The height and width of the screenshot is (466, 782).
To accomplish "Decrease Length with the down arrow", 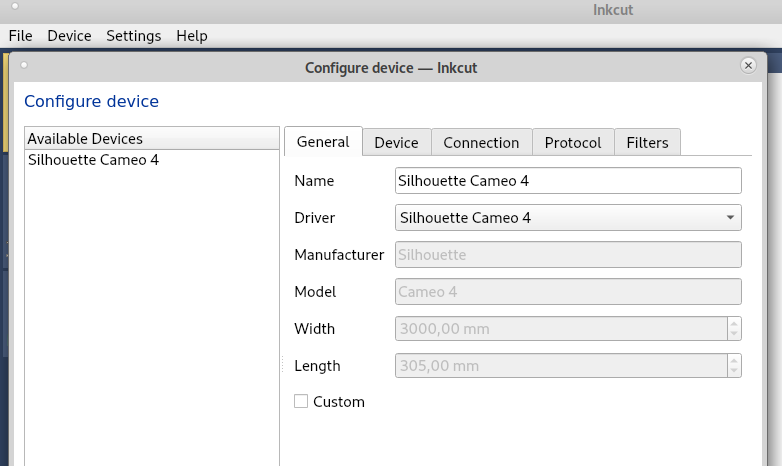I will tap(734, 372).
